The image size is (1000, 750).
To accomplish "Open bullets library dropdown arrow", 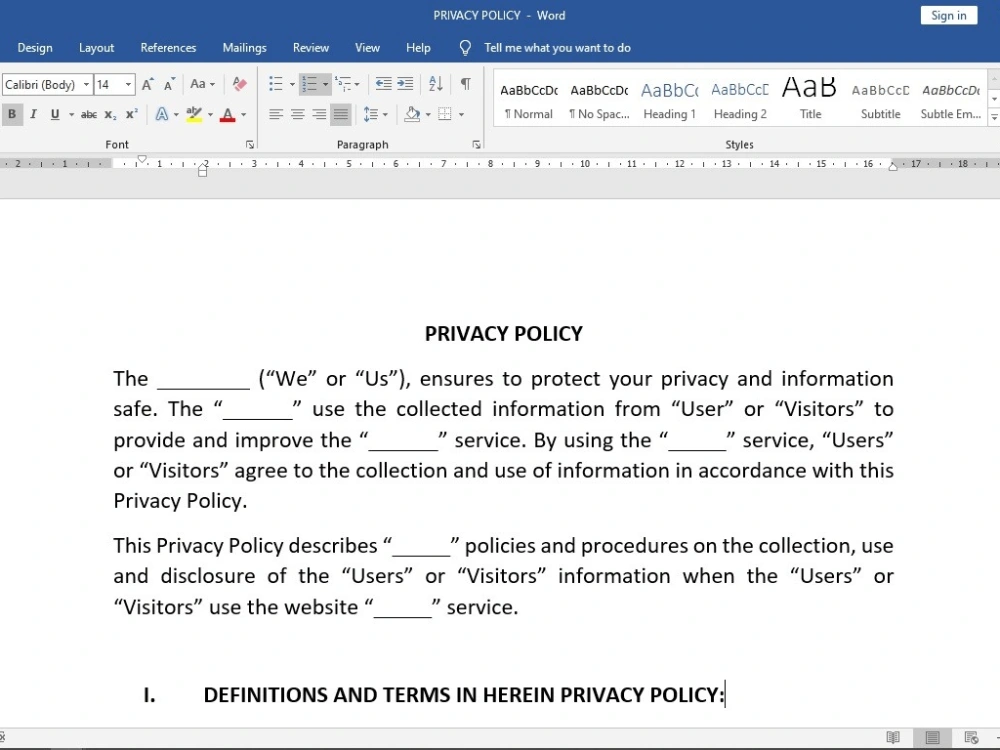I will click(292, 84).
